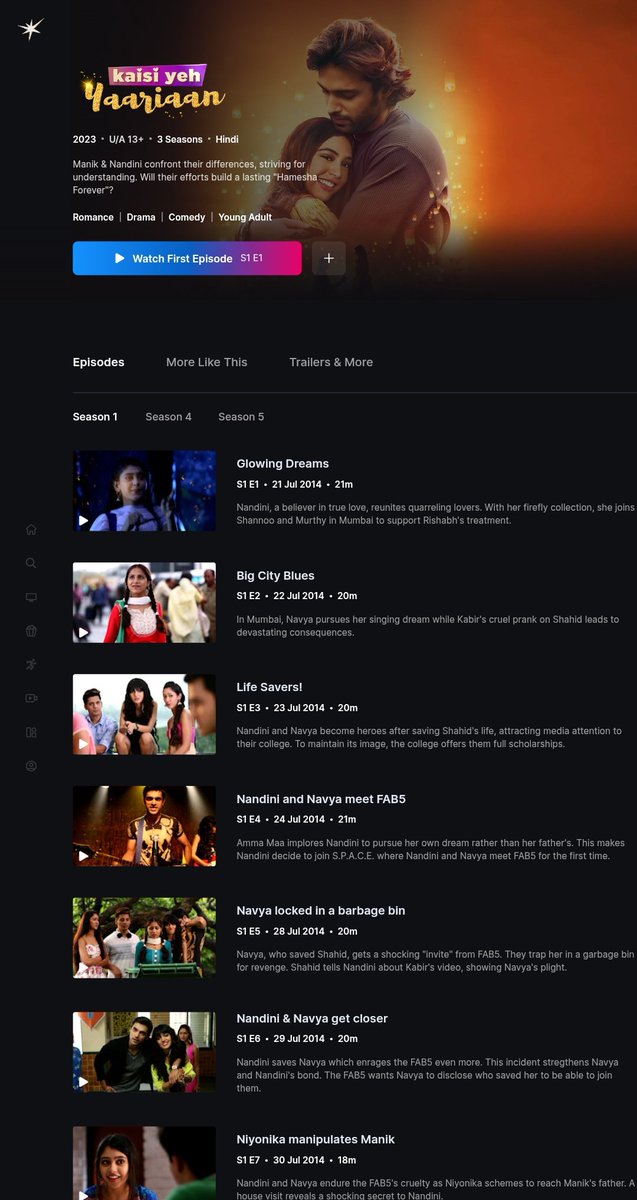This screenshot has height=1200, width=637.
Task: Click the 3 Seasons label
Action: click(x=180, y=140)
